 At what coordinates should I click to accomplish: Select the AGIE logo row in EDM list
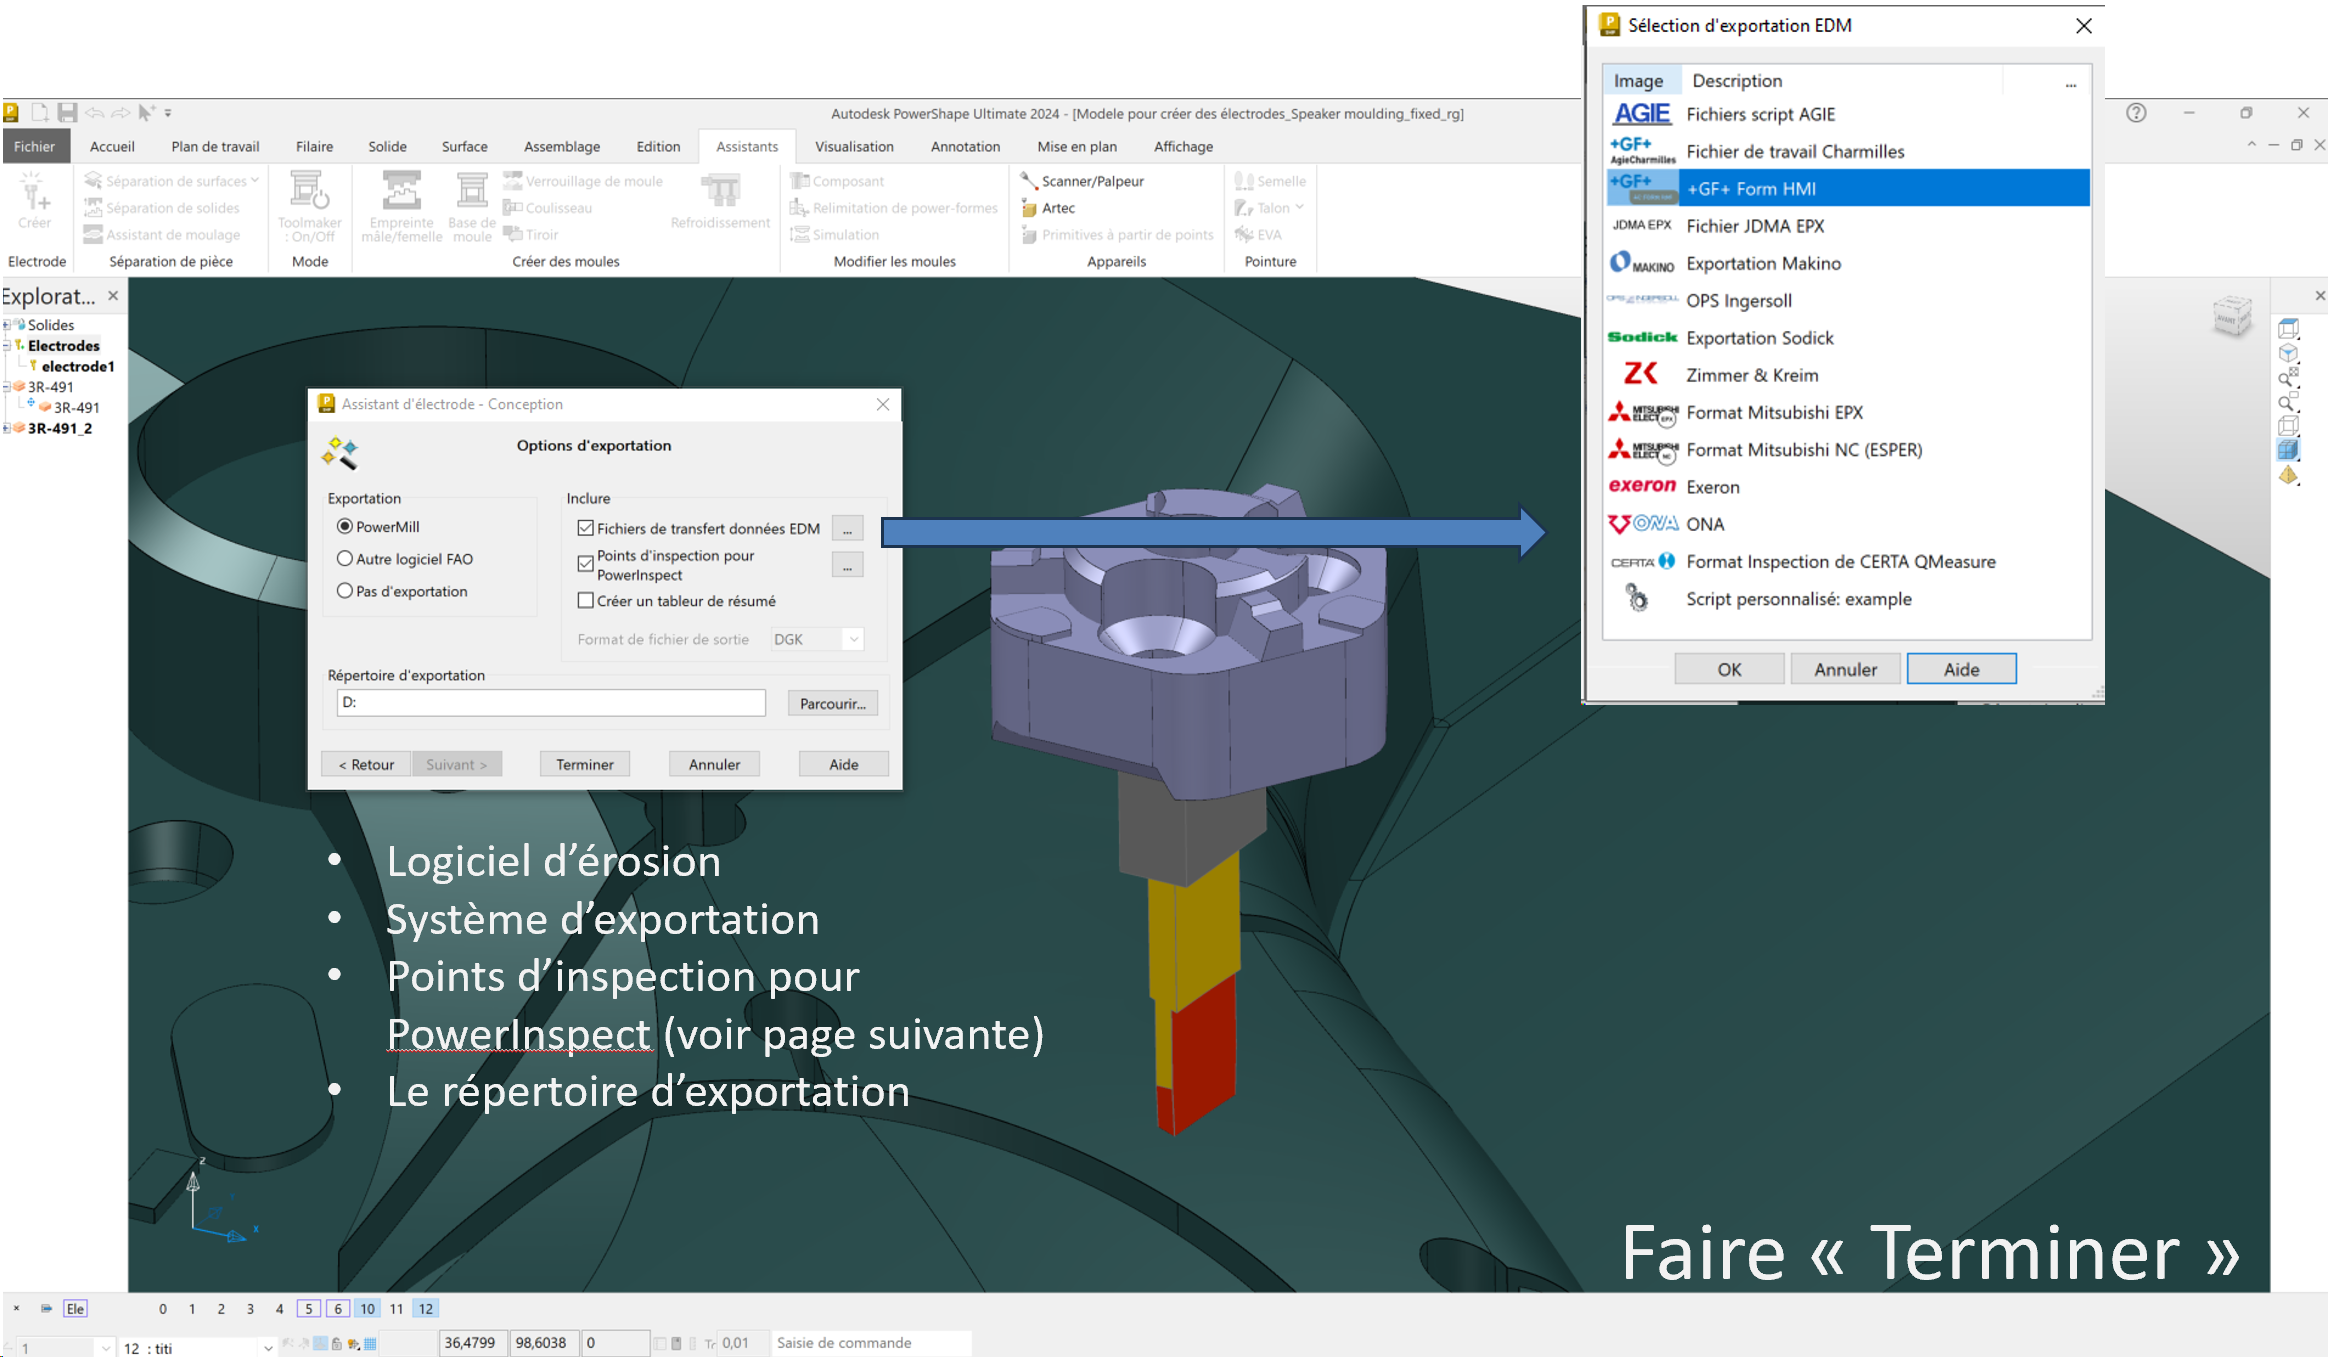click(x=1846, y=114)
